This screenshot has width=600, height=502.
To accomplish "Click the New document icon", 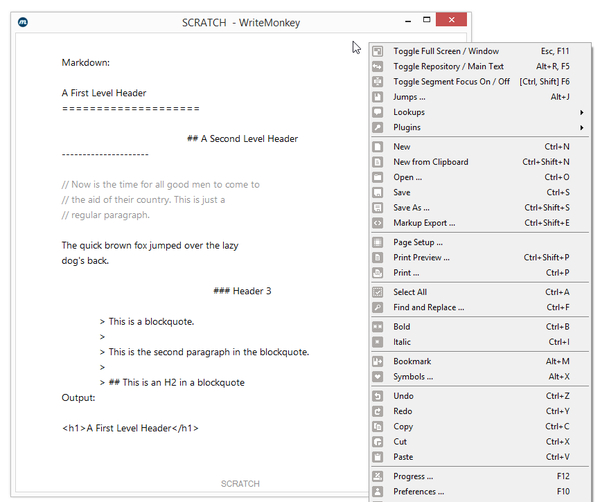I will [378, 147].
